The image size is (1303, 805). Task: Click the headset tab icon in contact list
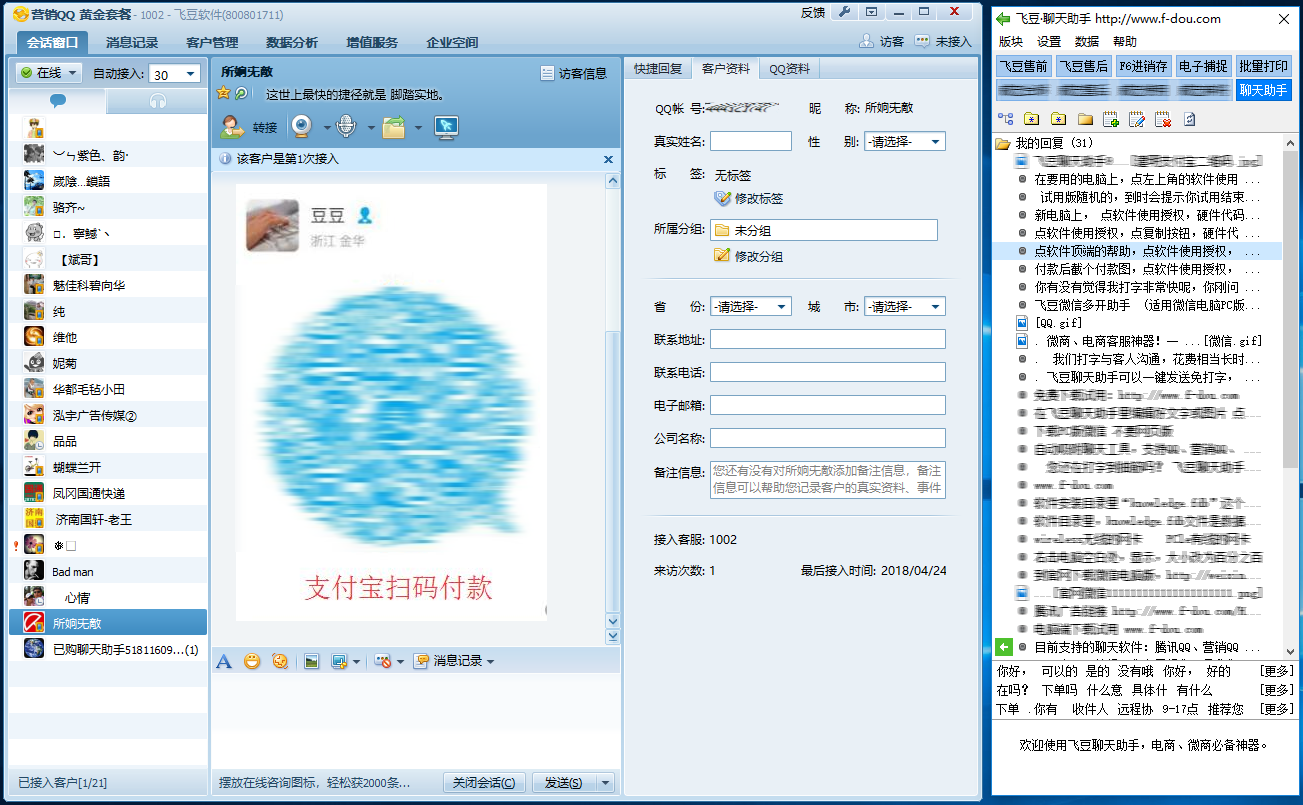point(157,101)
